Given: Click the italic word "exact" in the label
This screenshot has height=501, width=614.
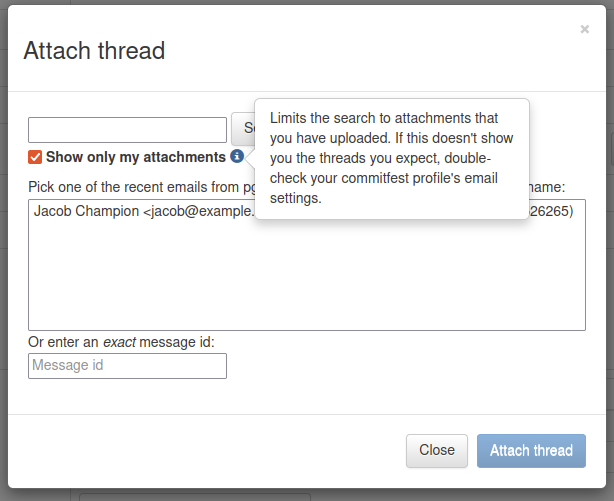Looking at the screenshot, I should (x=119, y=342).
